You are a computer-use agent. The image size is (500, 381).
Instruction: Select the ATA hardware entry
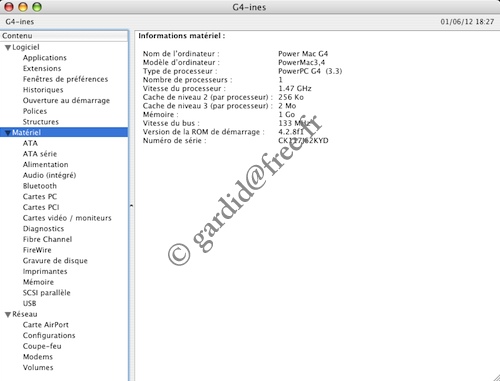[x=30, y=143]
